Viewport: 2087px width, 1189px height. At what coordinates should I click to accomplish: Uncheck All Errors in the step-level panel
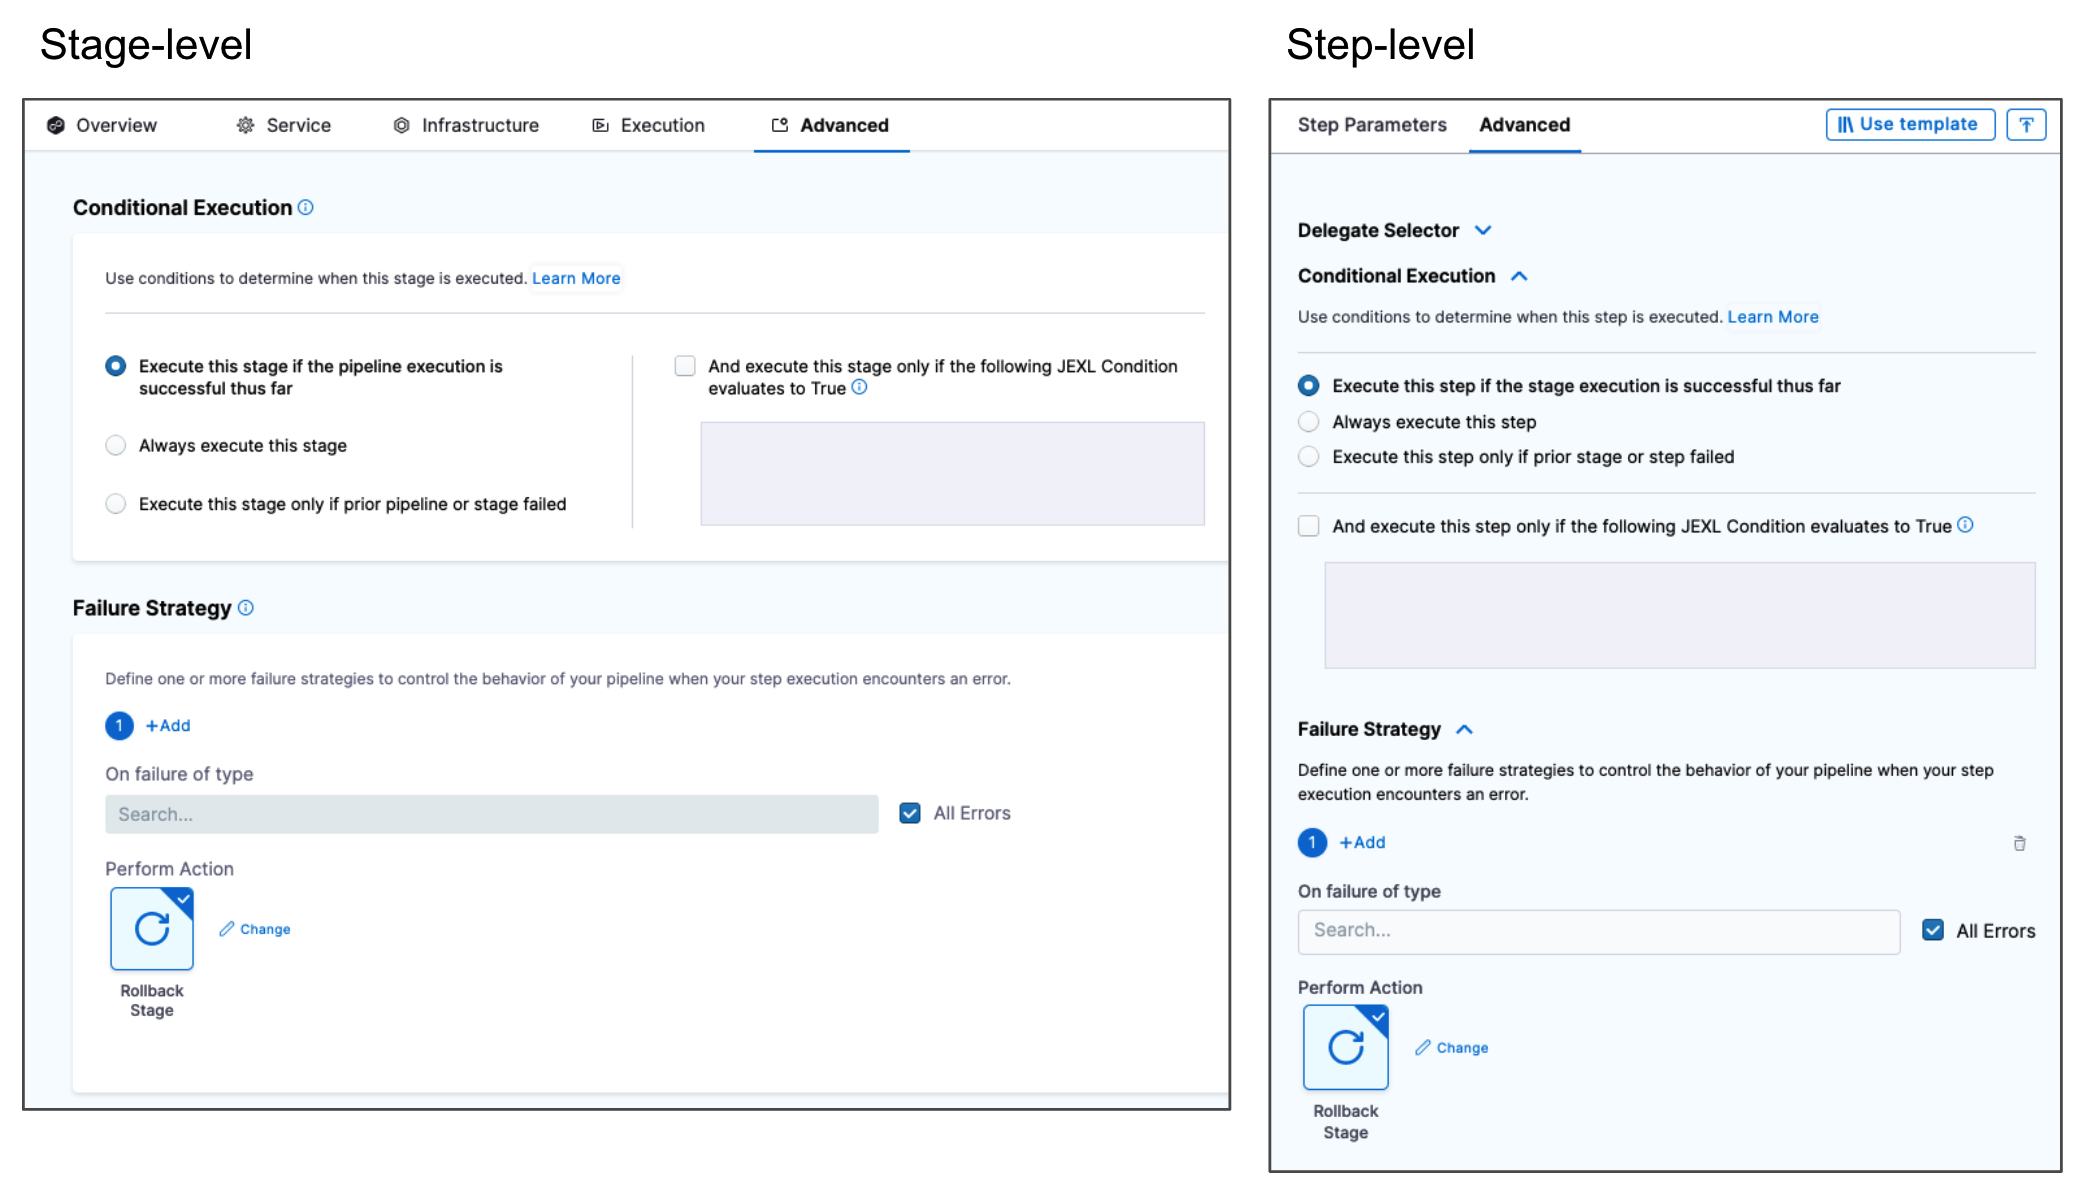click(x=1933, y=930)
